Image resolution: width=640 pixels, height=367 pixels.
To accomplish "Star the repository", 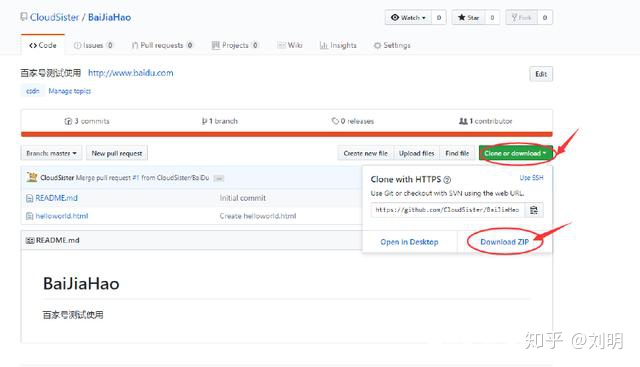I will point(468,18).
